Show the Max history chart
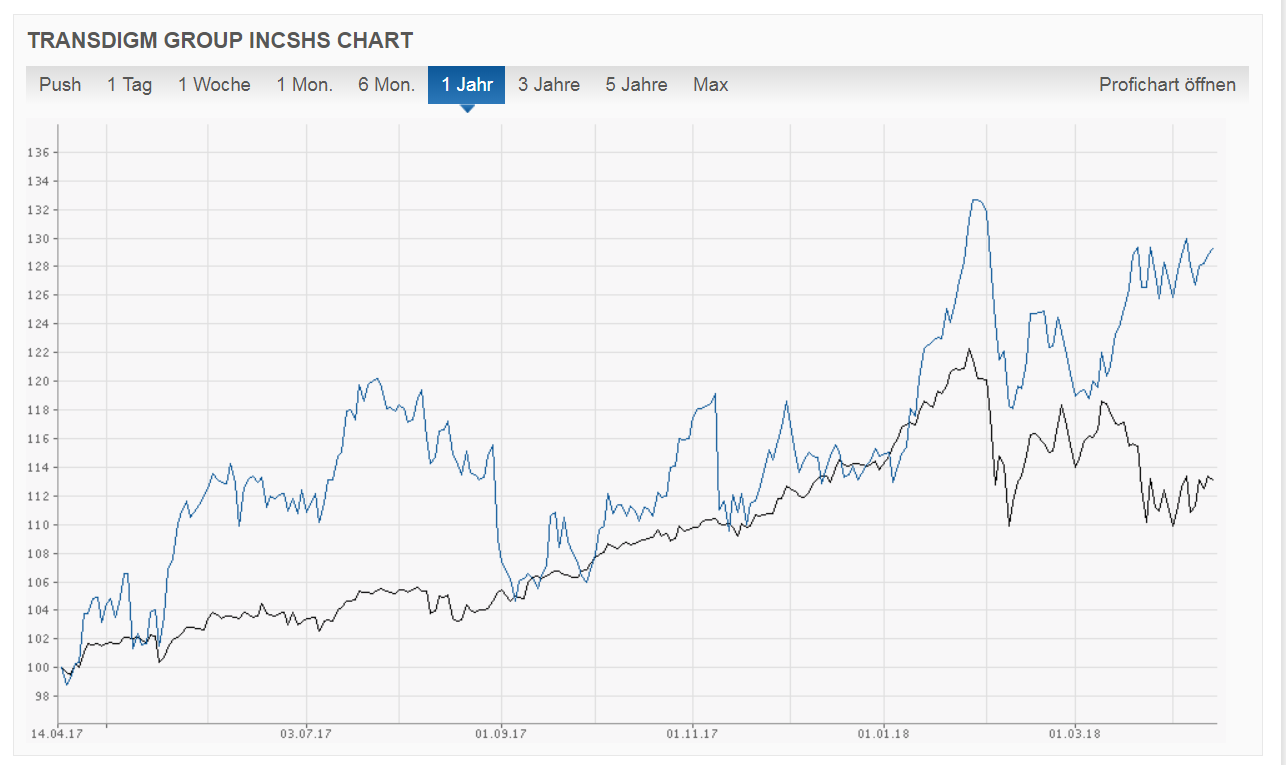 710,85
